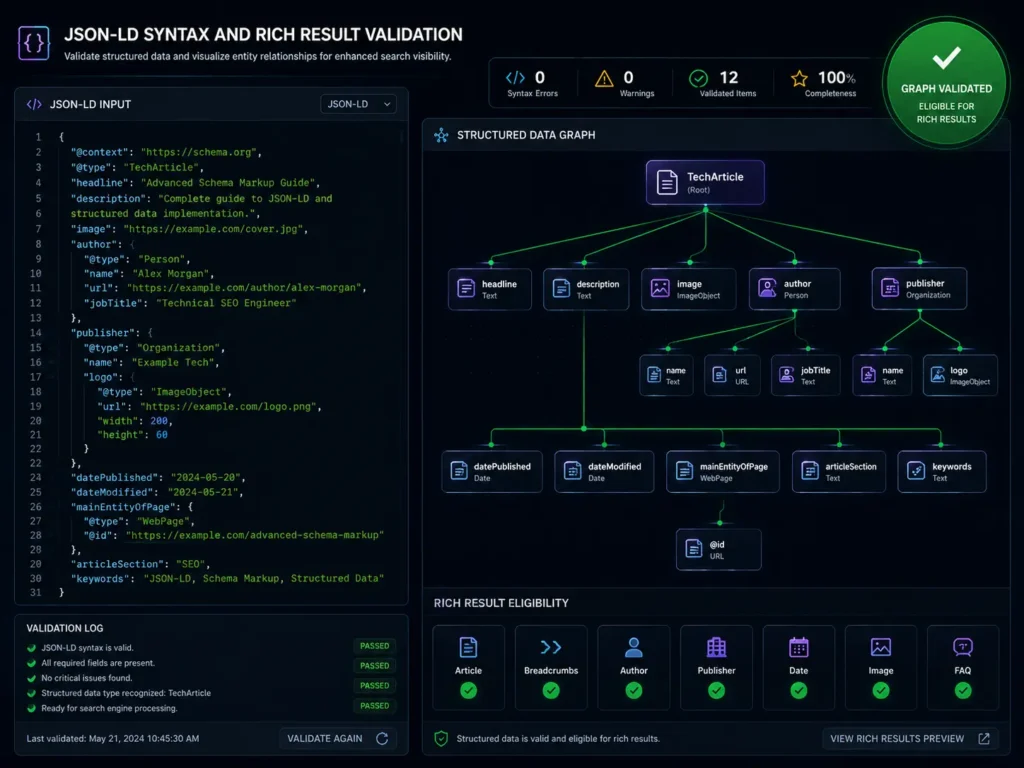Collapse the "author" block on line 8
The width and height of the screenshot is (1024, 768).
133,244
